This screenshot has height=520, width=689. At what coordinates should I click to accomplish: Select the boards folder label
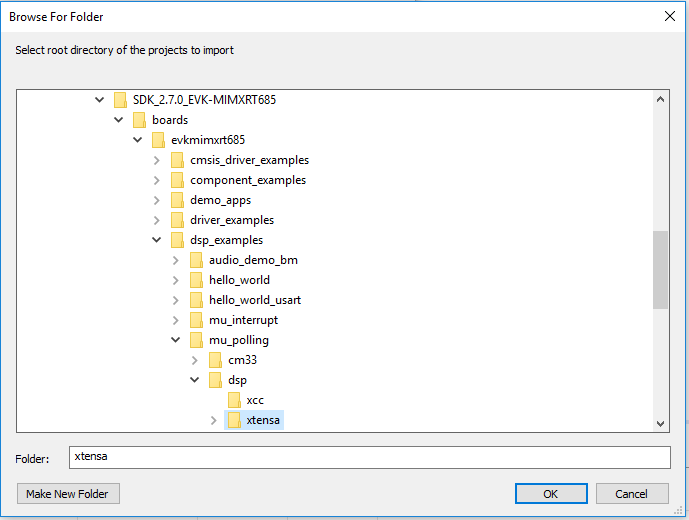[170, 120]
